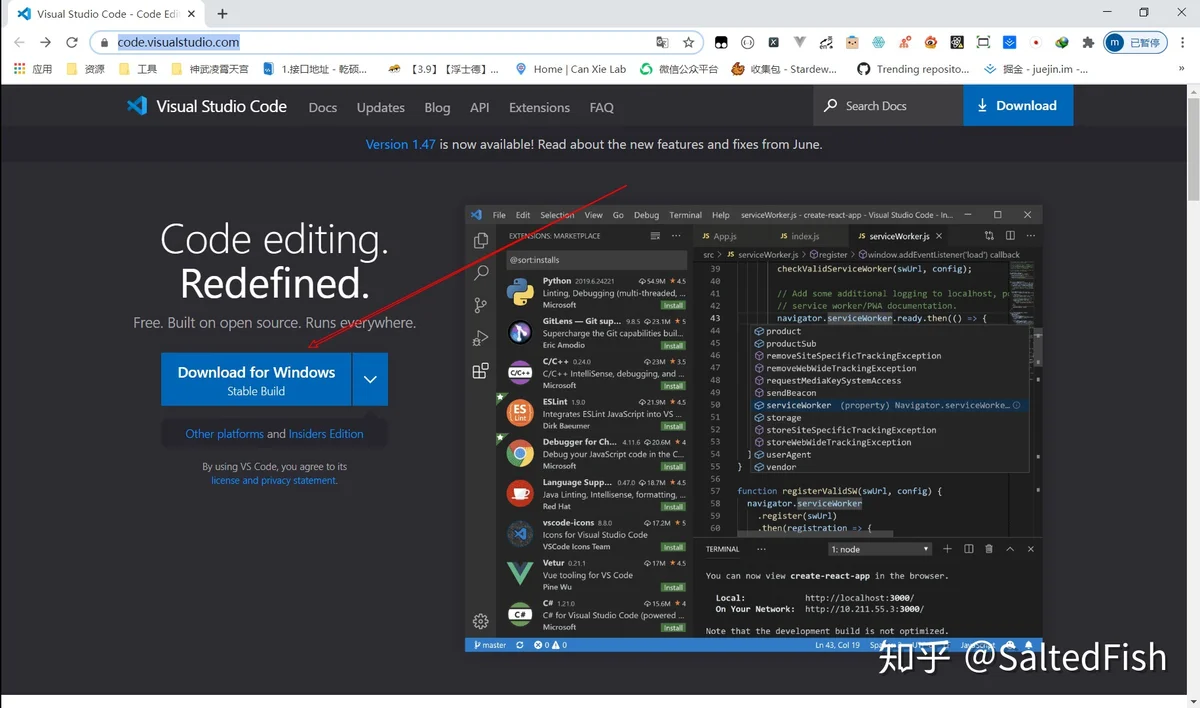Switch to the Visual Studio Code browser tab

[x=107, y=14]
